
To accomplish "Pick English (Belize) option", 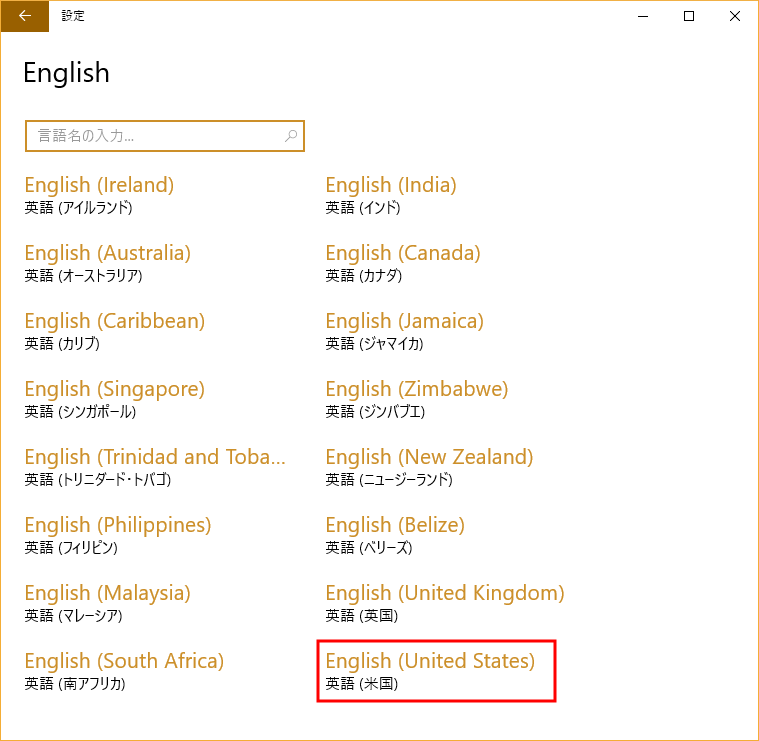I will pos(395,535).
